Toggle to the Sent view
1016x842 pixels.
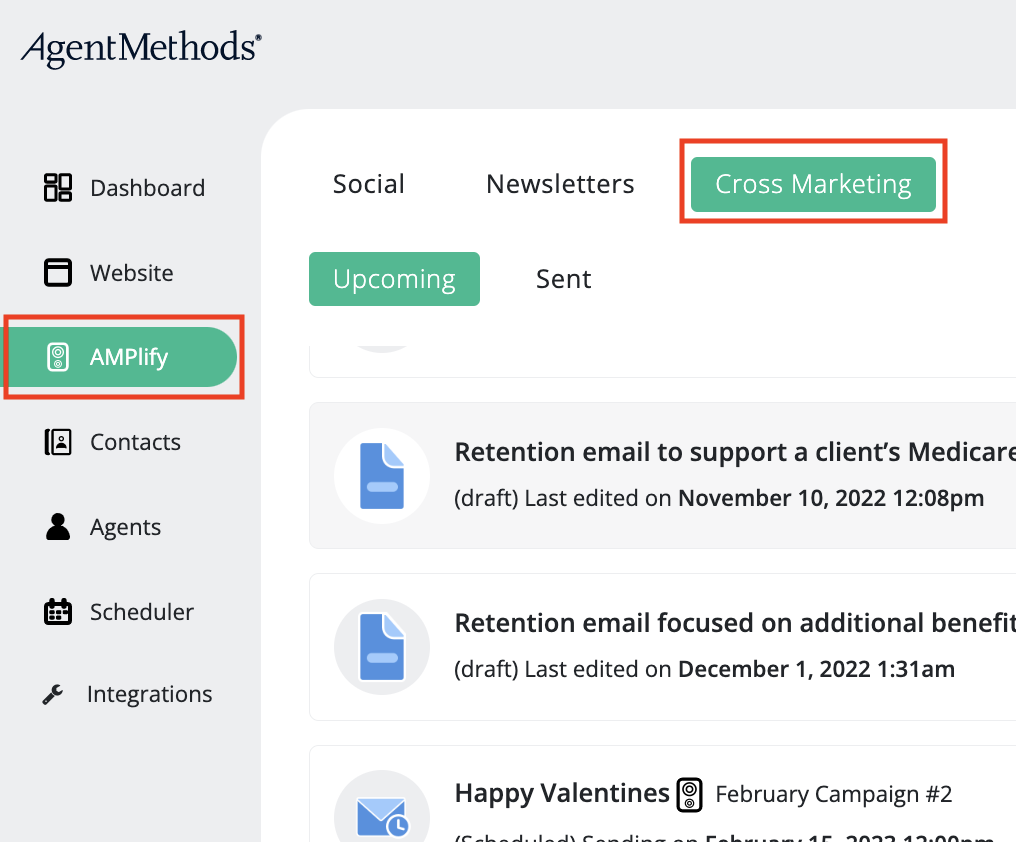pyautogui.click(x=563, y=279)
